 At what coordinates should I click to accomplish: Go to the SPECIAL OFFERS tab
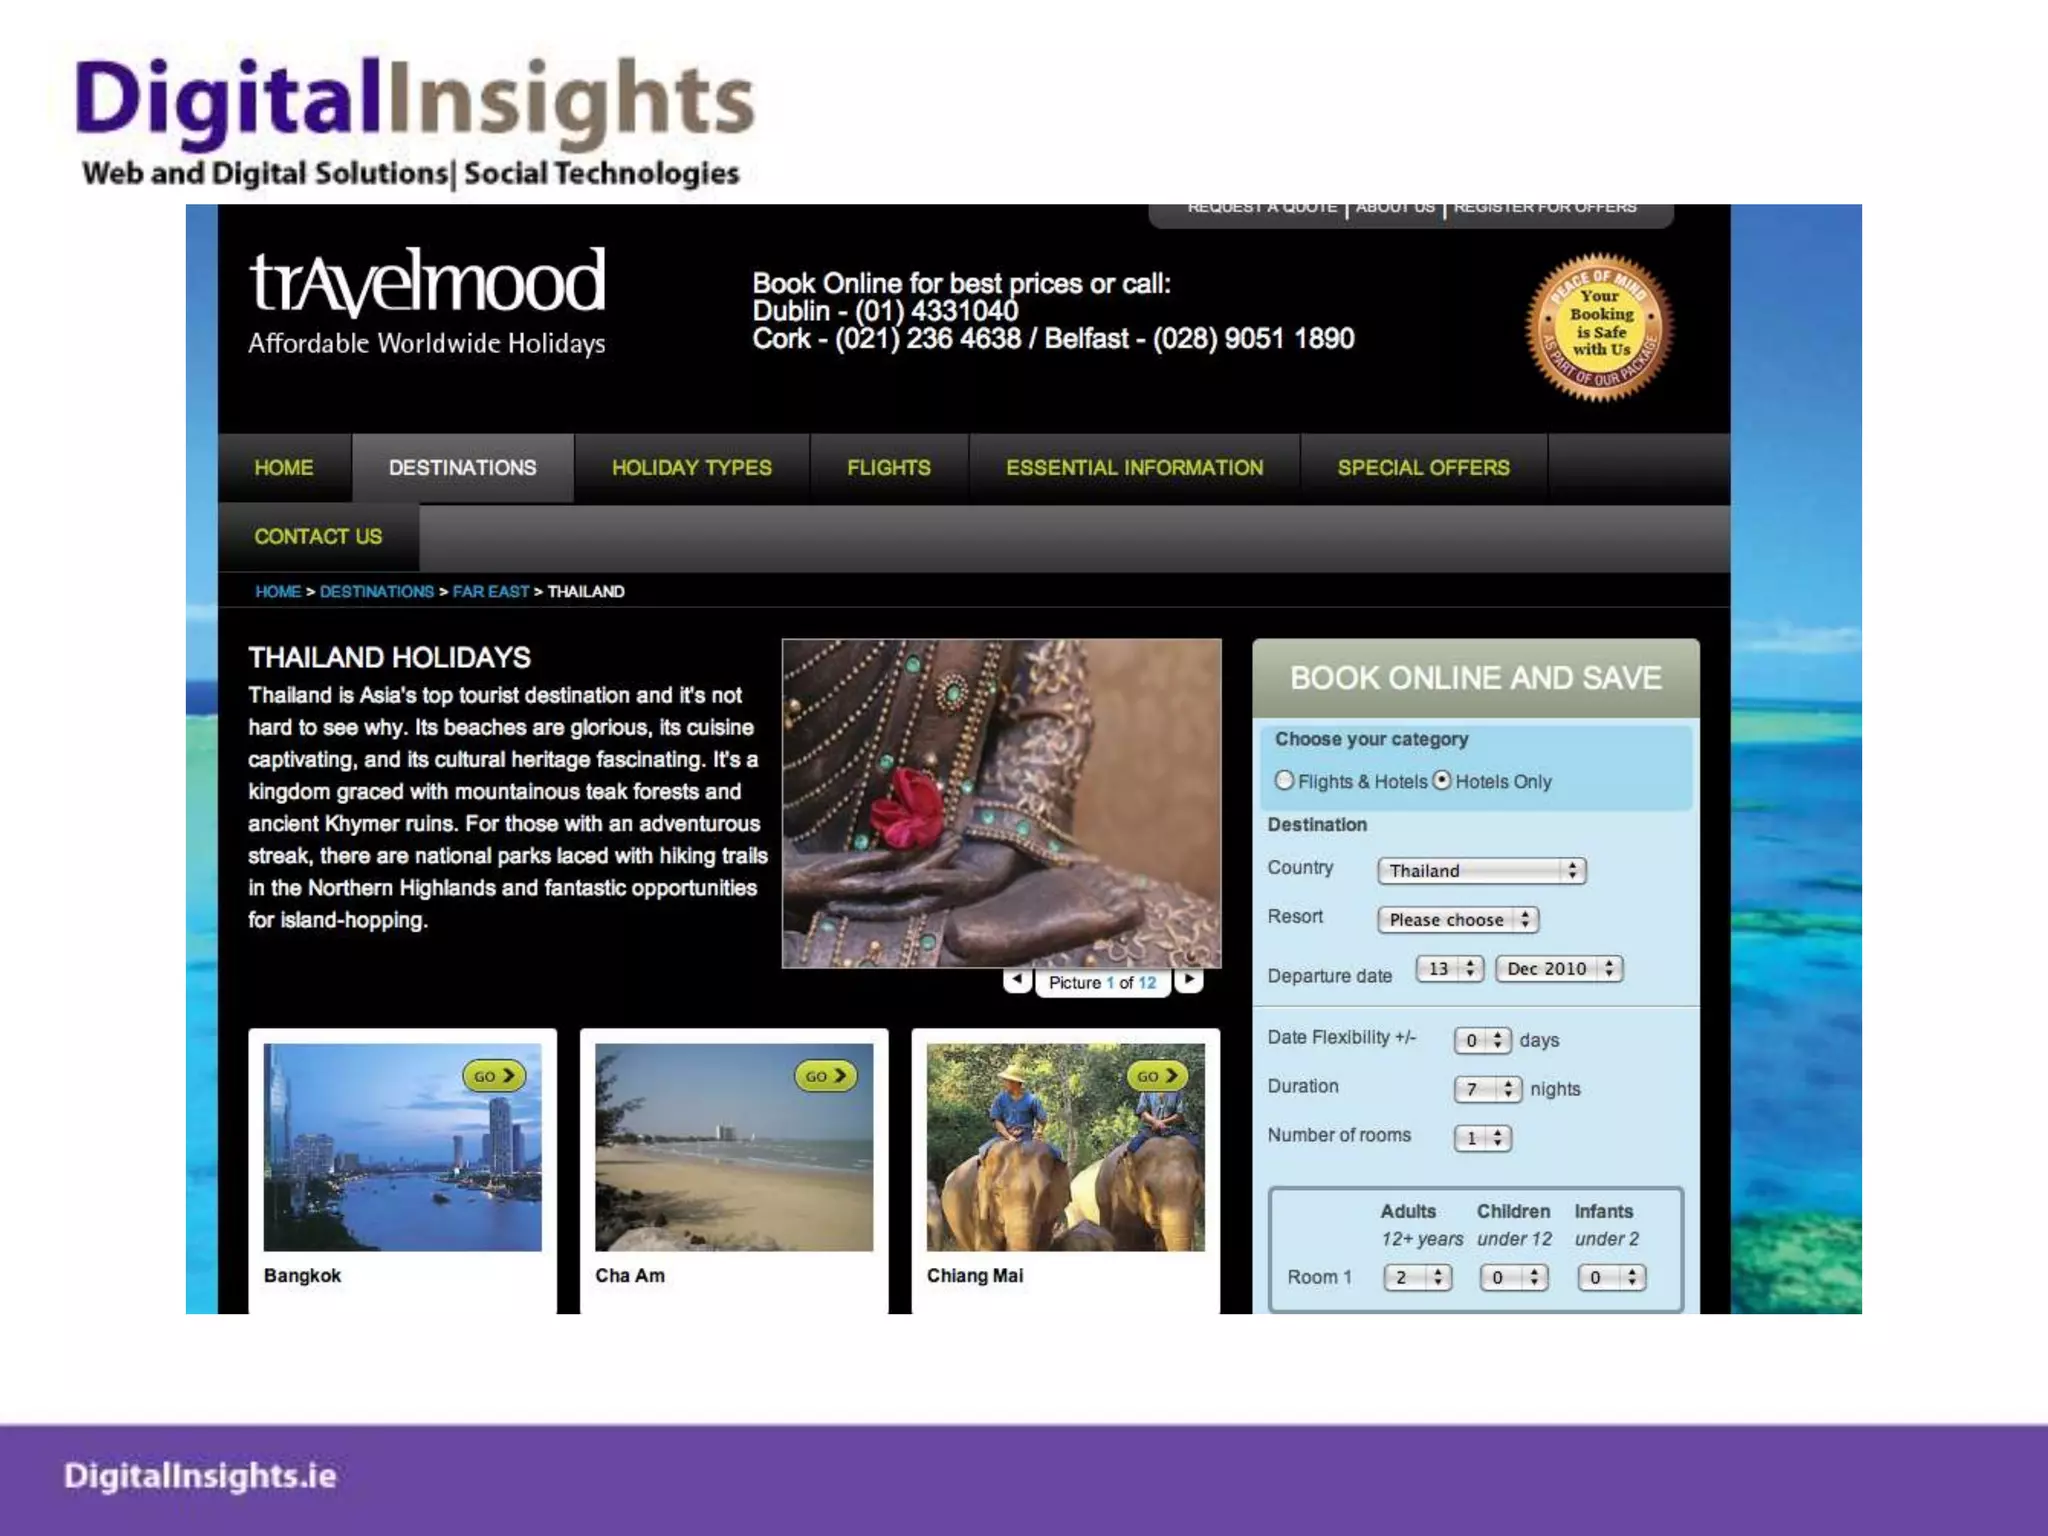point(1423,468)
